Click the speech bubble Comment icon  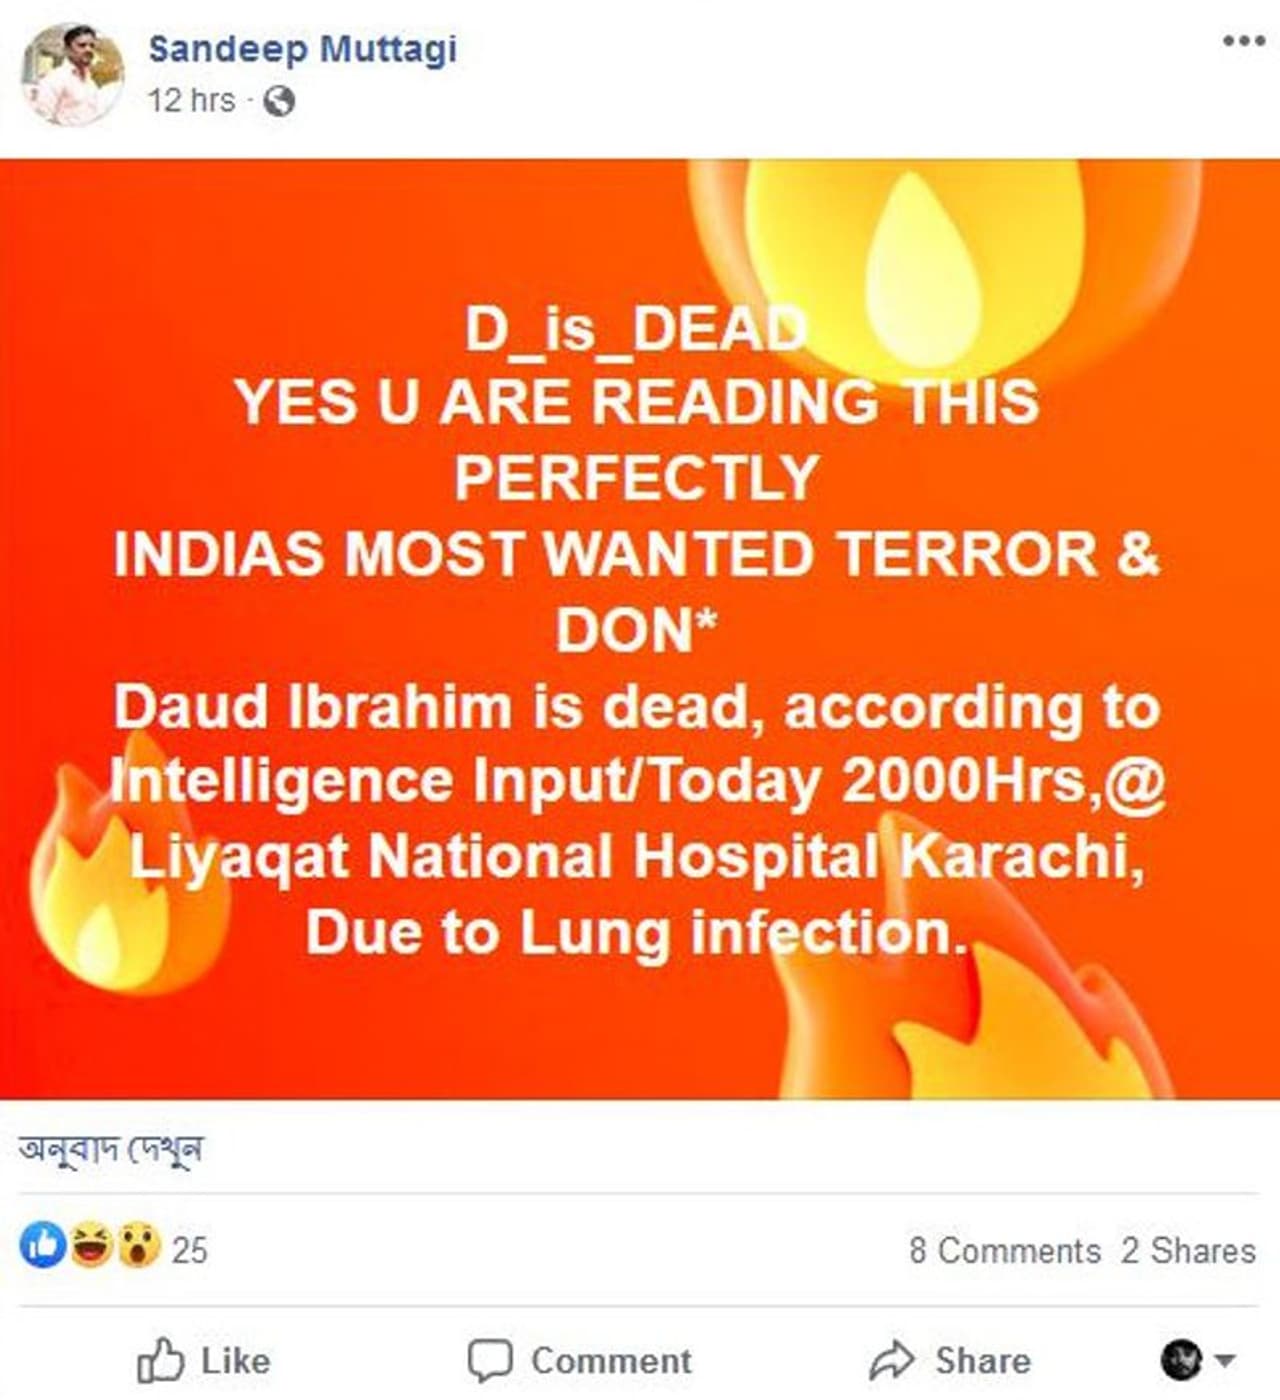(490, 1361)
